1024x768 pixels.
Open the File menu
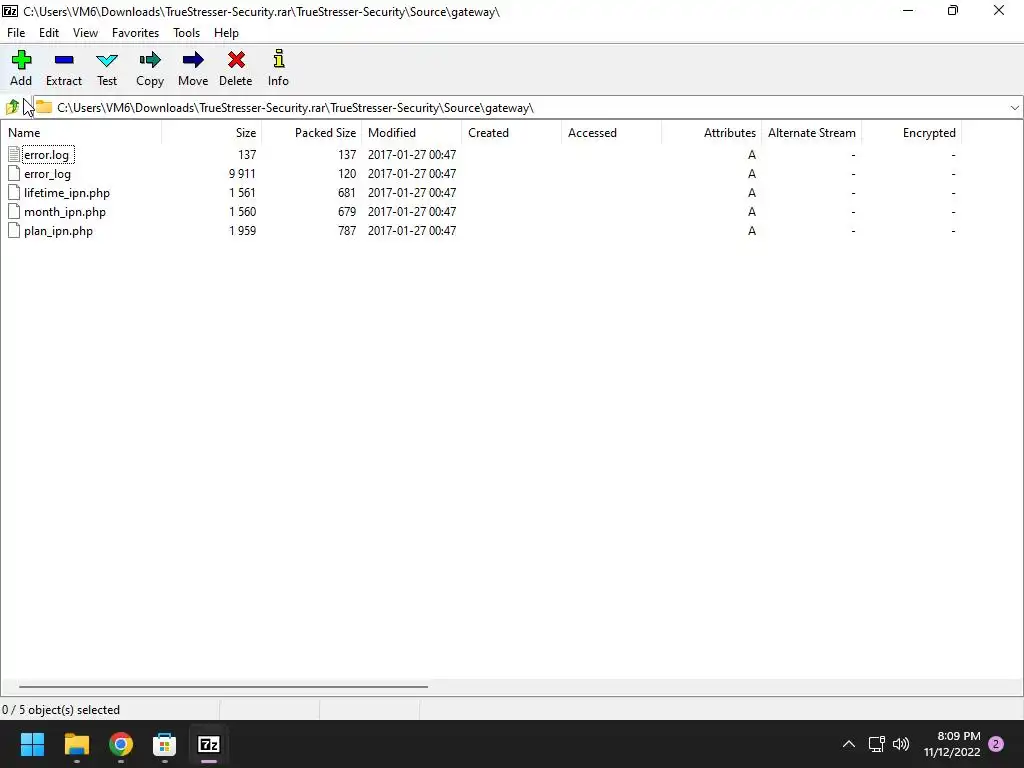(16, 33)
